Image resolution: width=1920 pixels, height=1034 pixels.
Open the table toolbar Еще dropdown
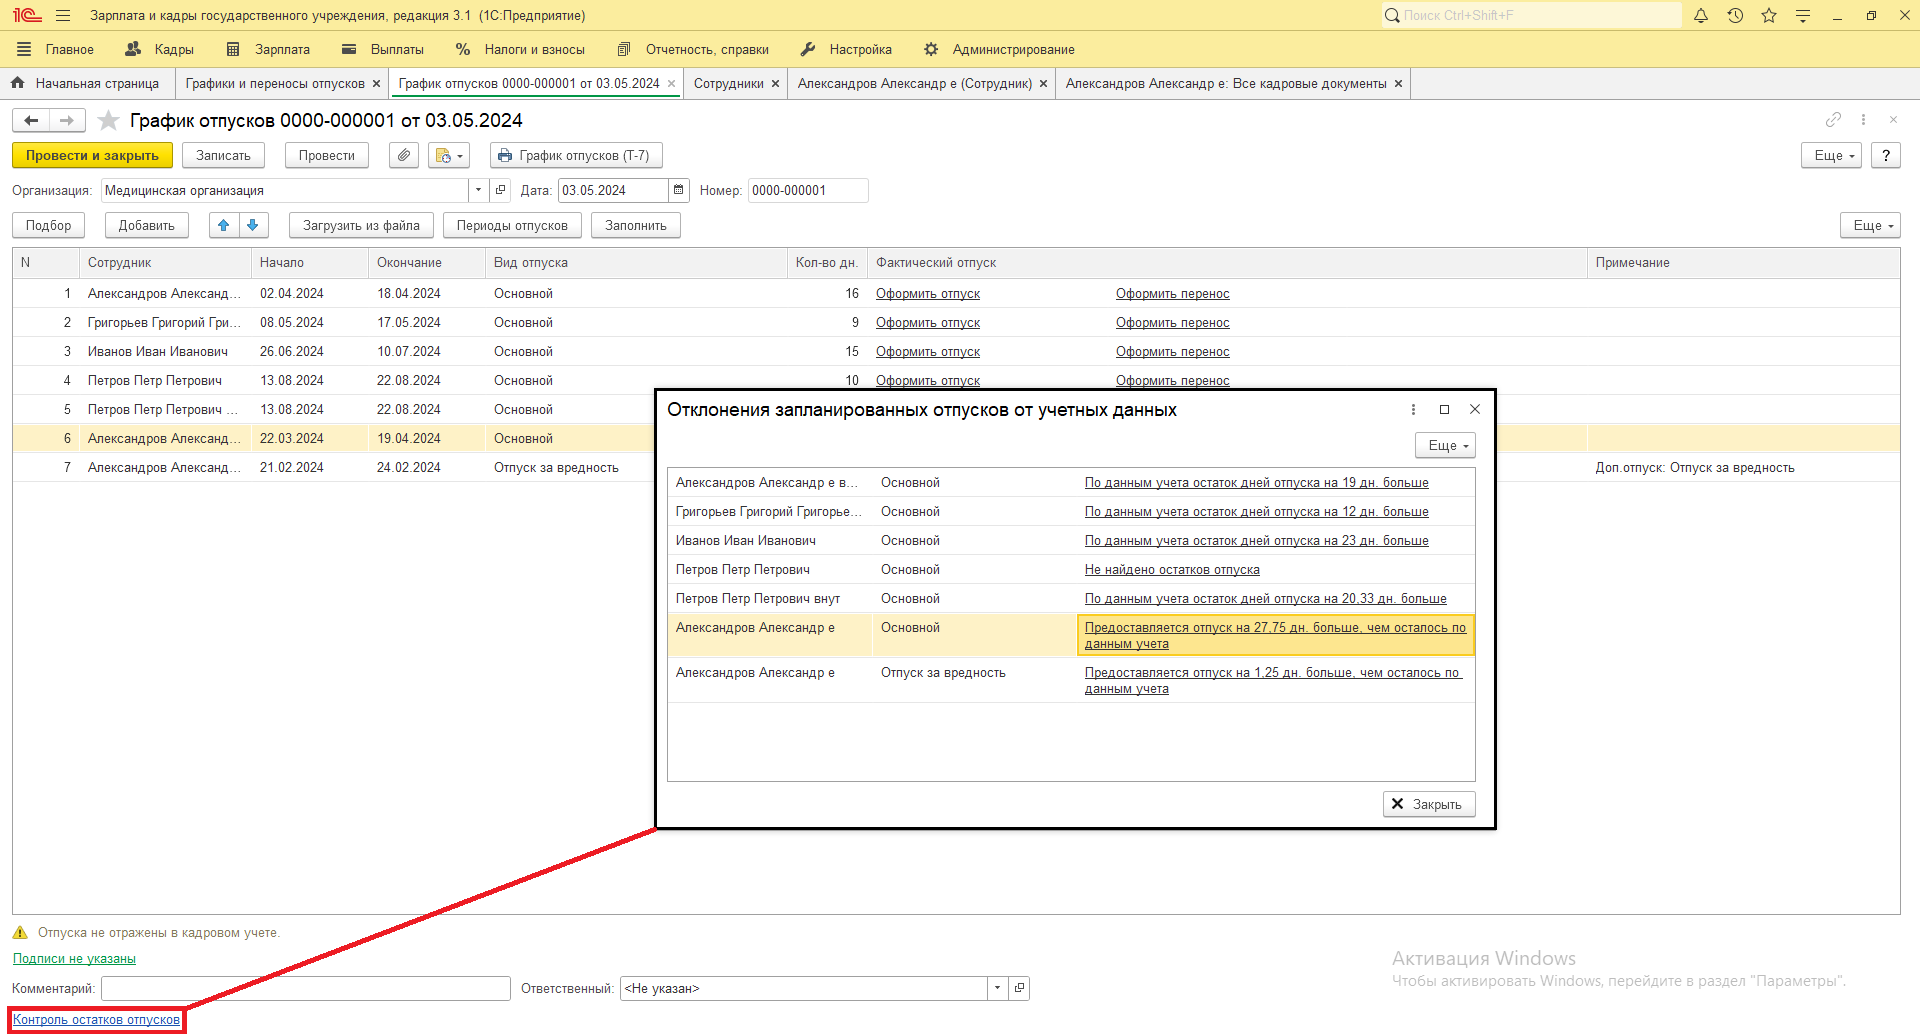point(1870,226)
